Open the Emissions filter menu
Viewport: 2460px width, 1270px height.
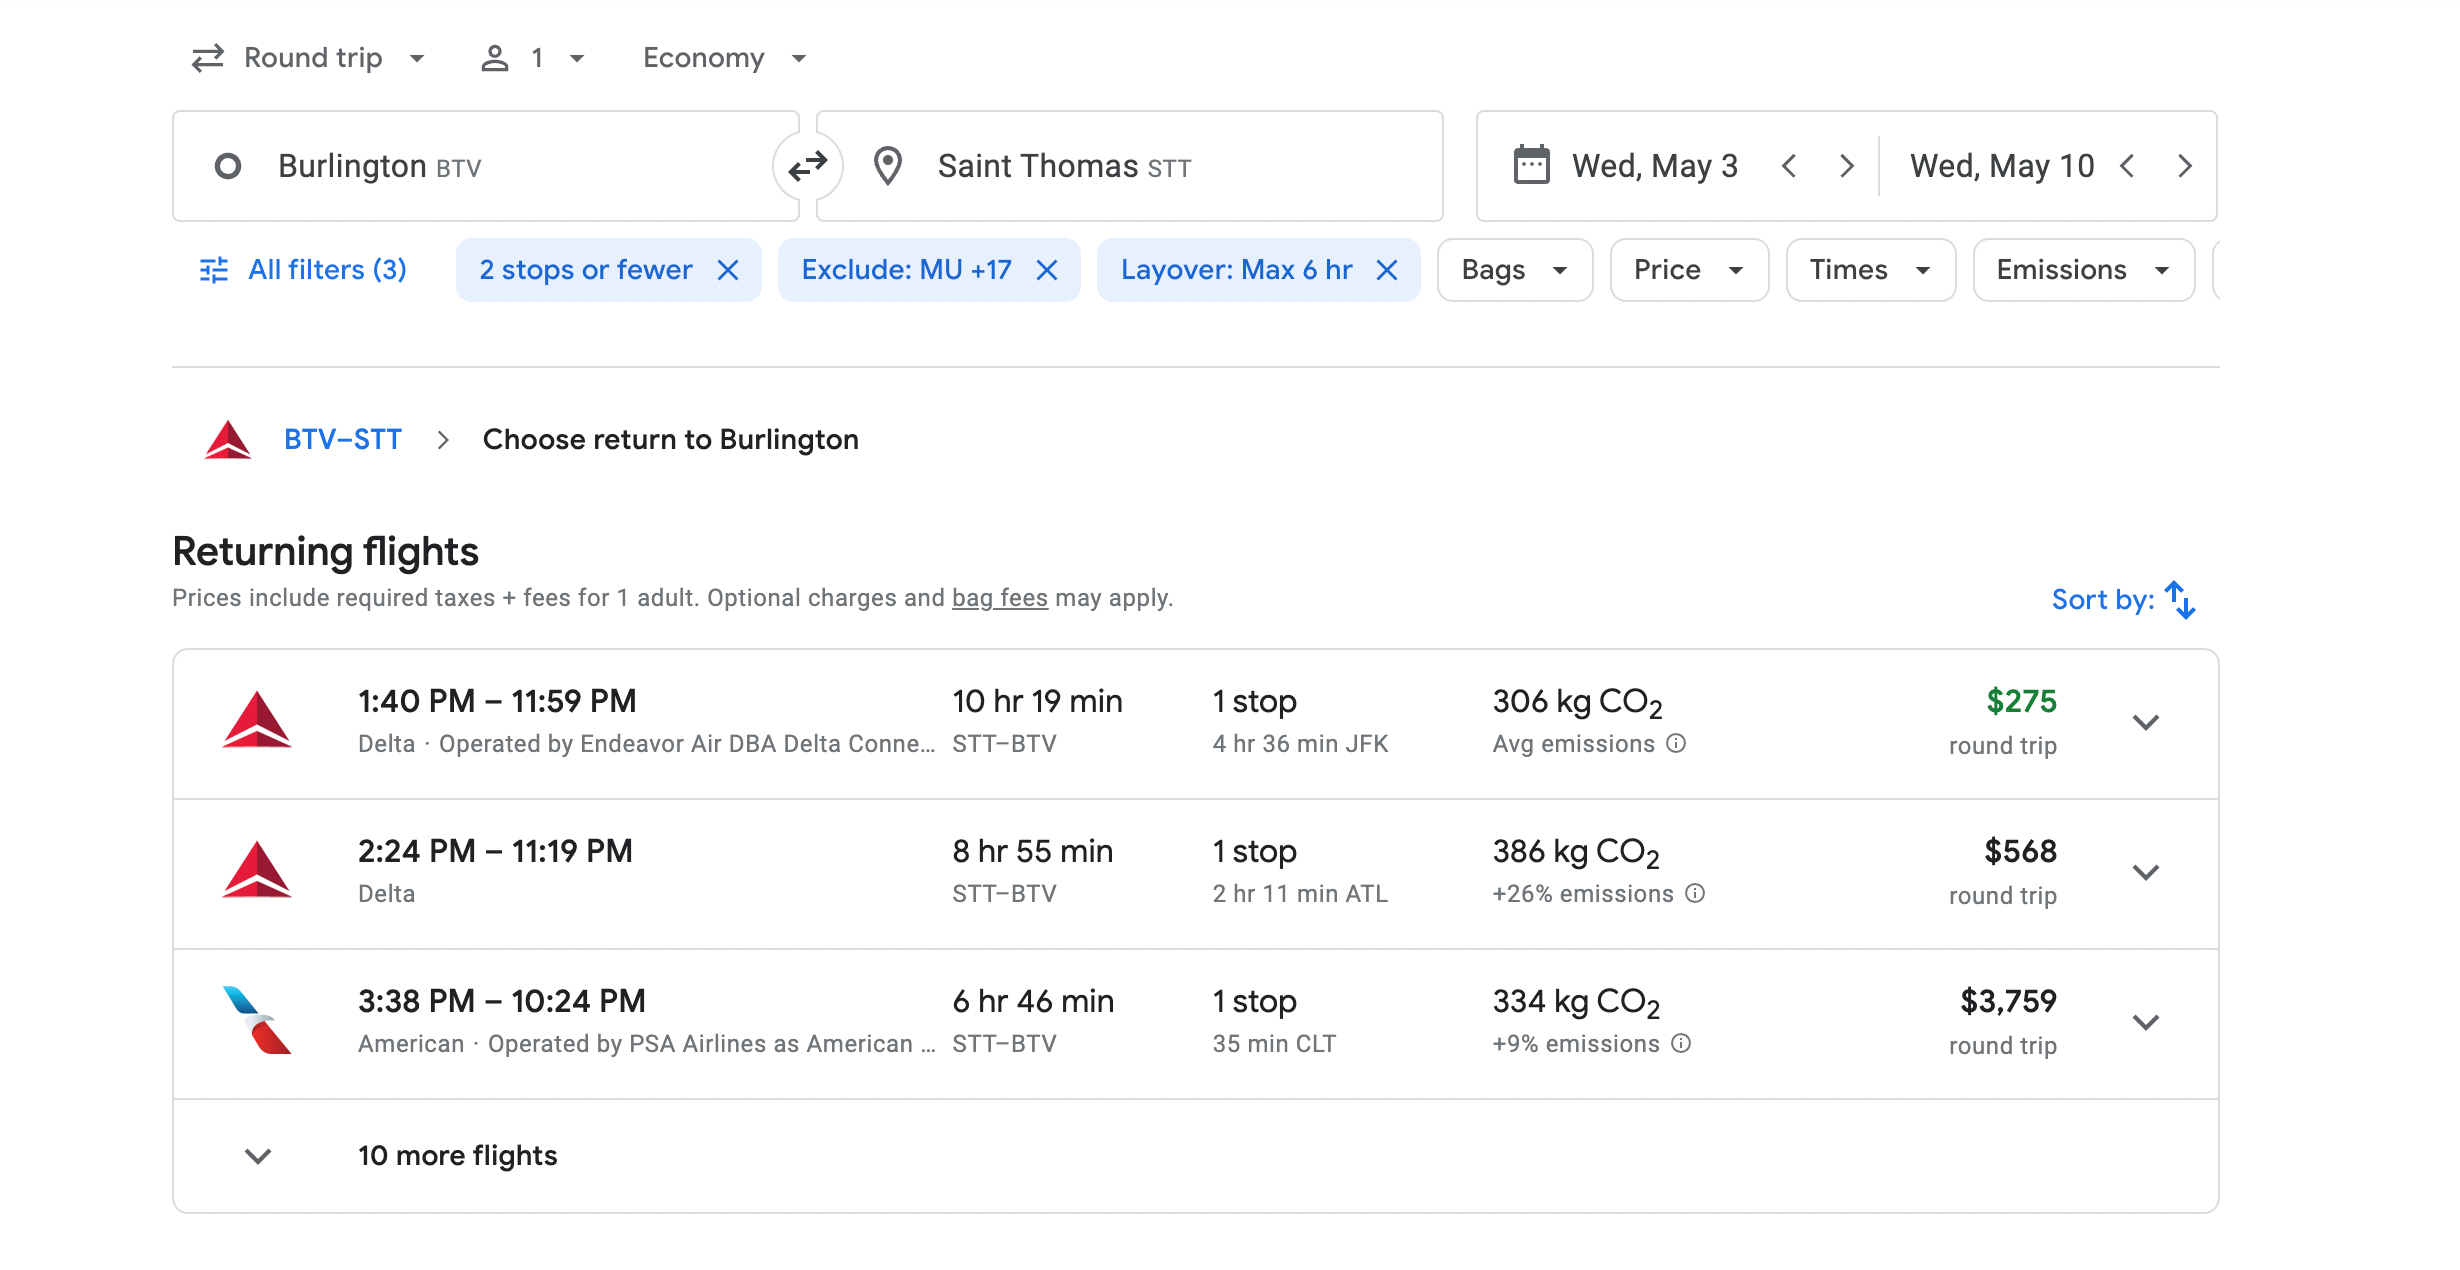[2082, 270]
